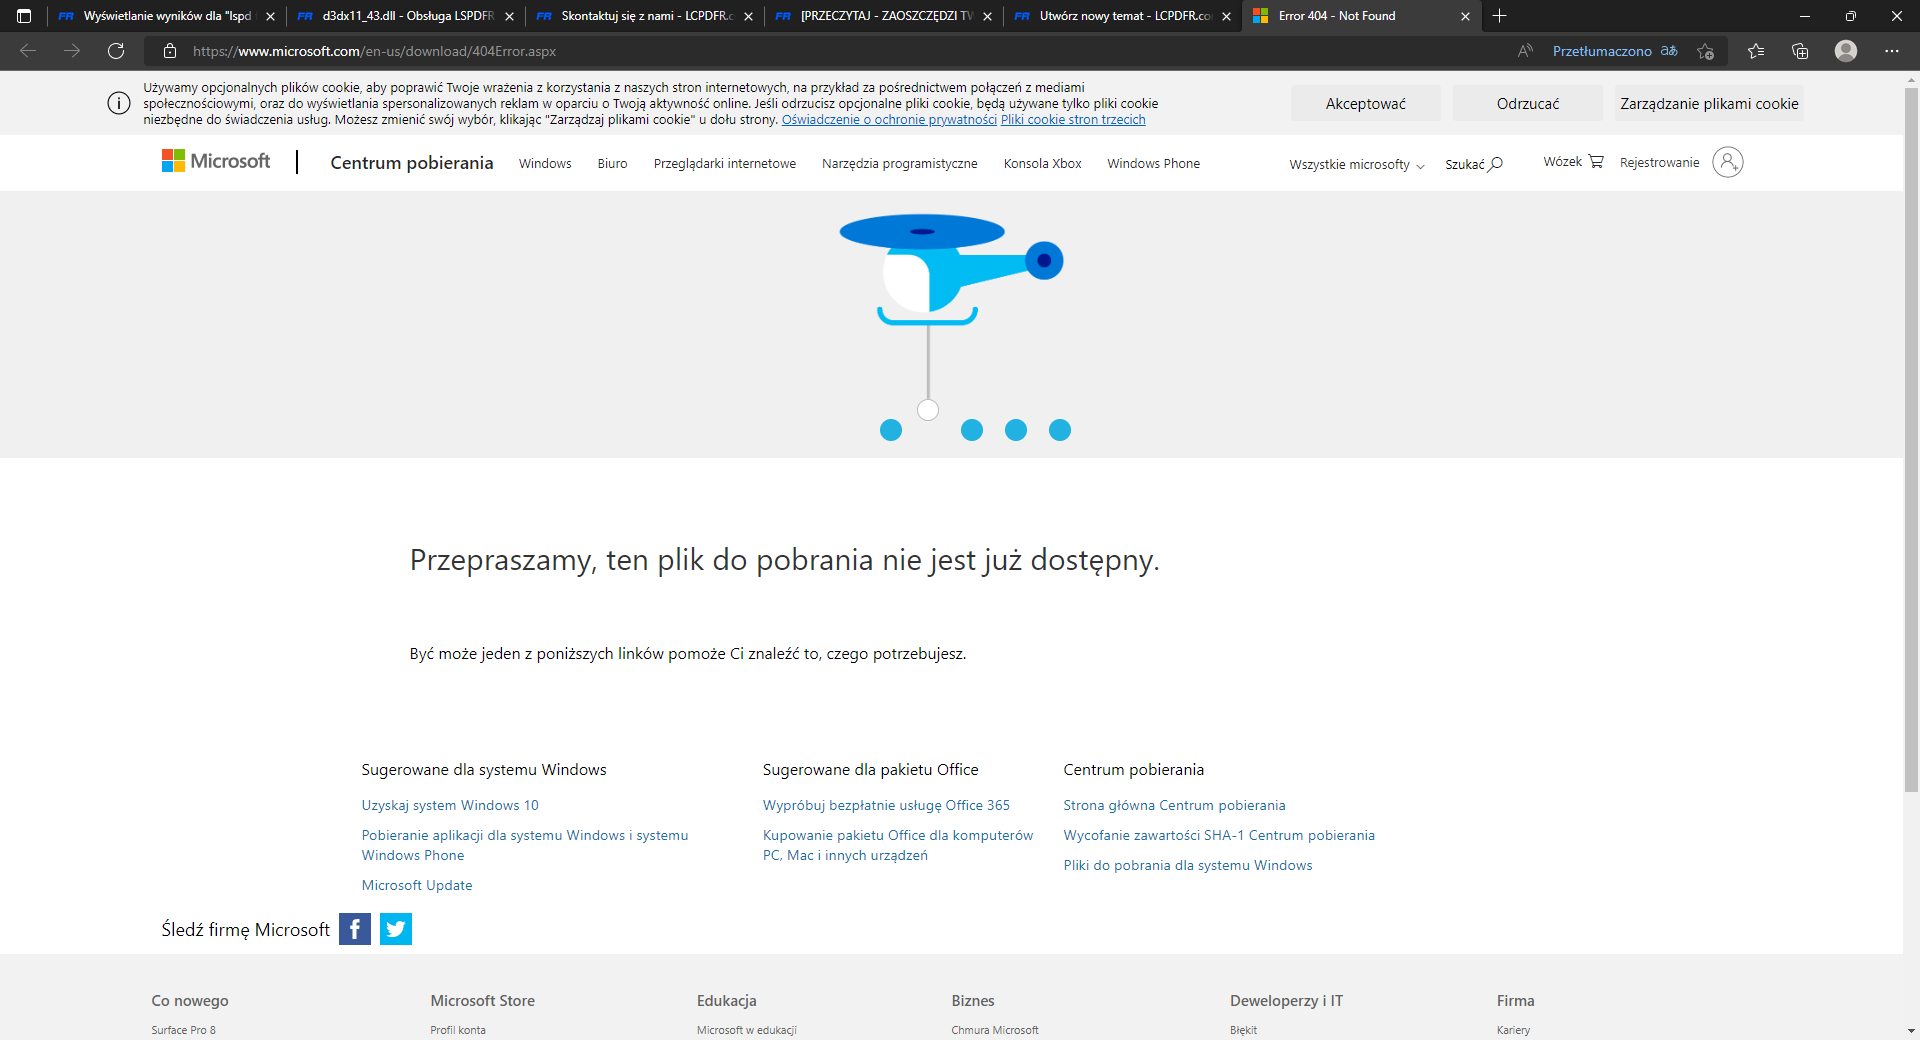Click the 'Rejestrowanie' sign-in link
1920x1040 pixels.
tap(1660, 162)
